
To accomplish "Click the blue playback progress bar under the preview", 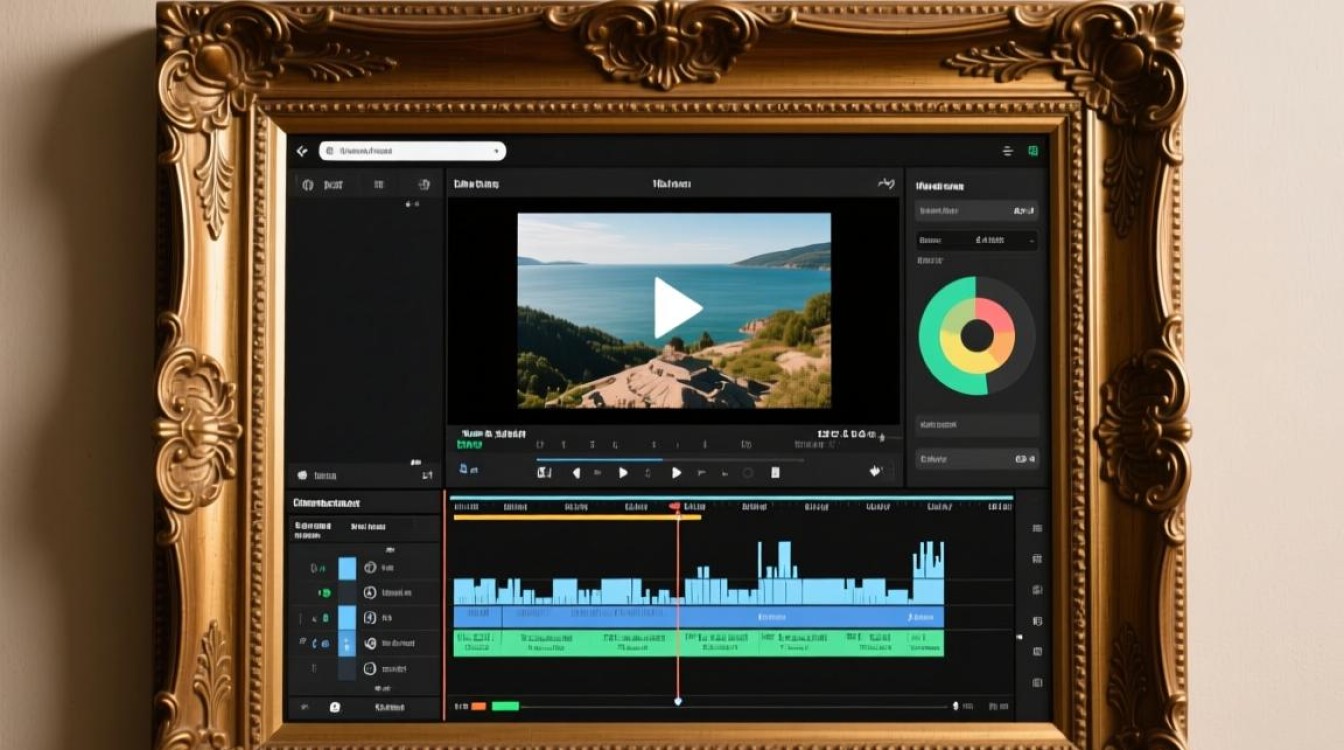I will click(599, 459).
